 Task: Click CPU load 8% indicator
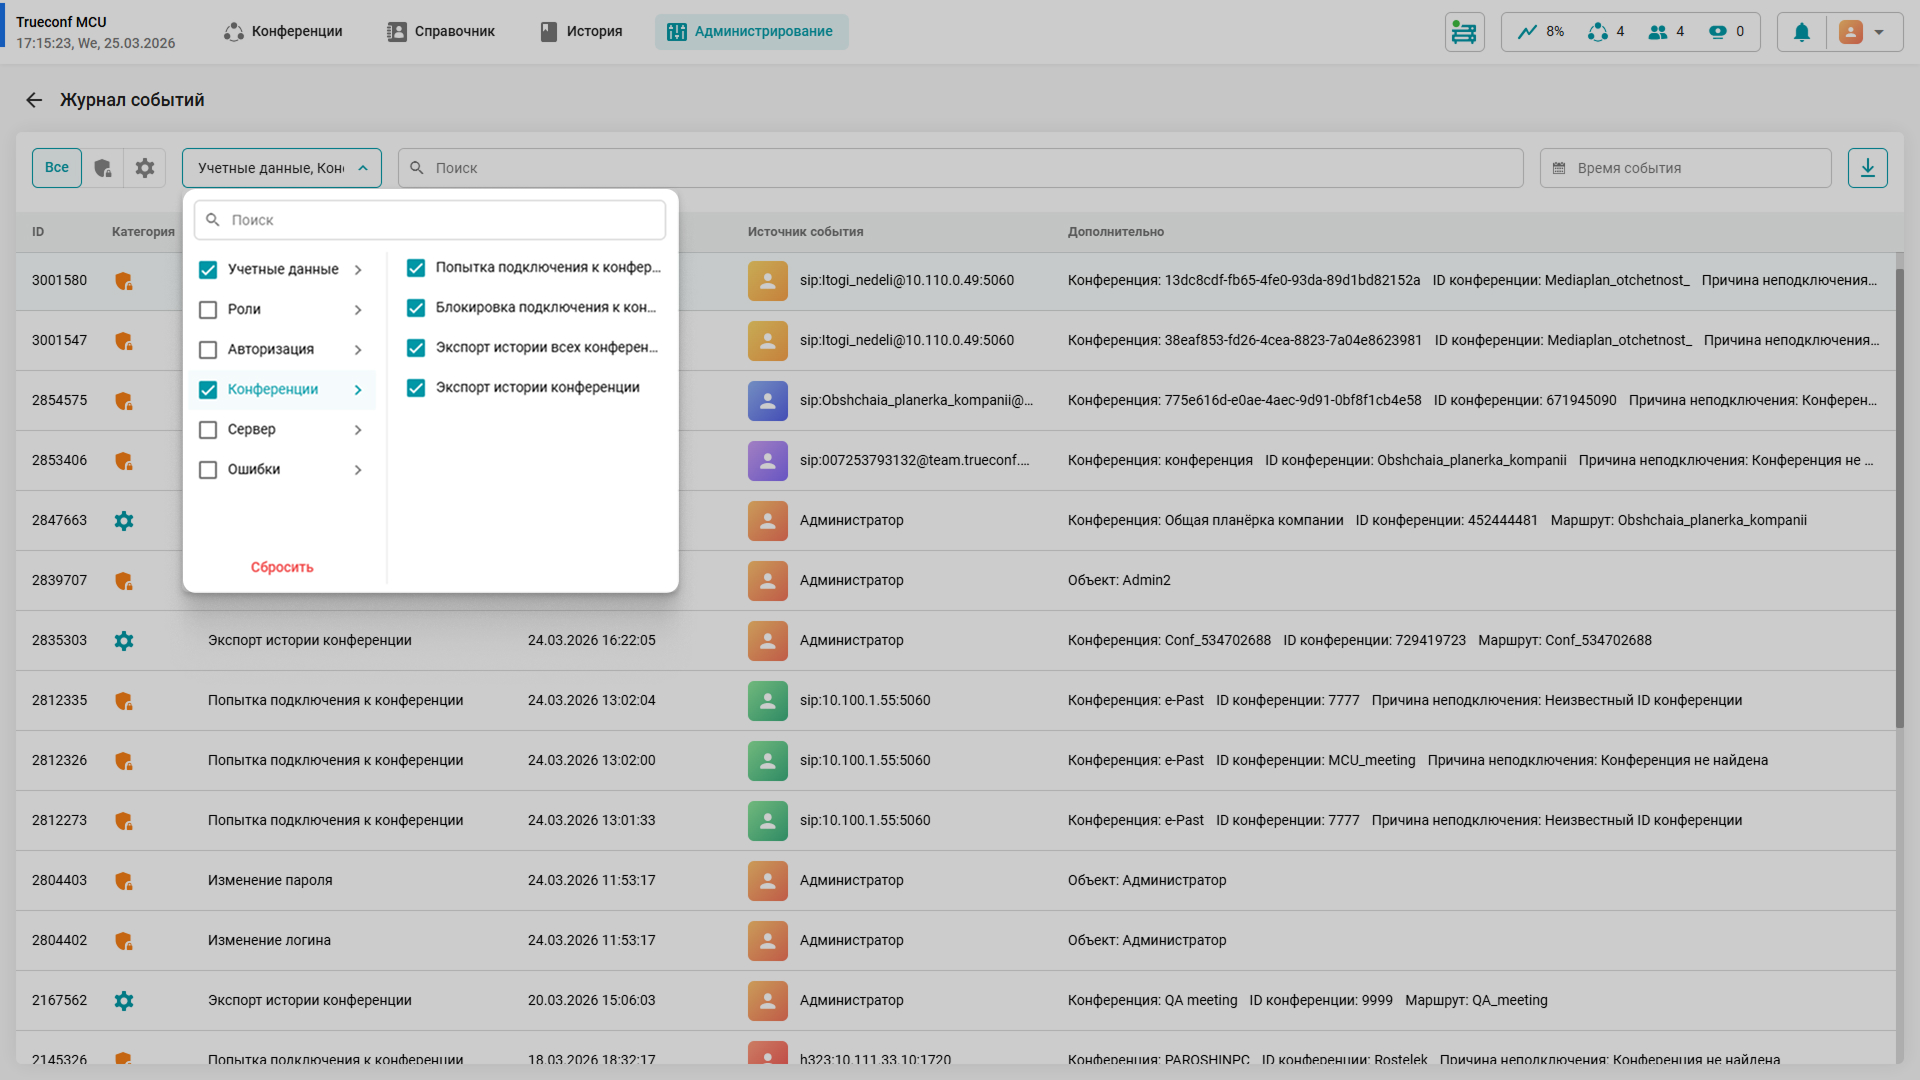[x=1541, y=32]
